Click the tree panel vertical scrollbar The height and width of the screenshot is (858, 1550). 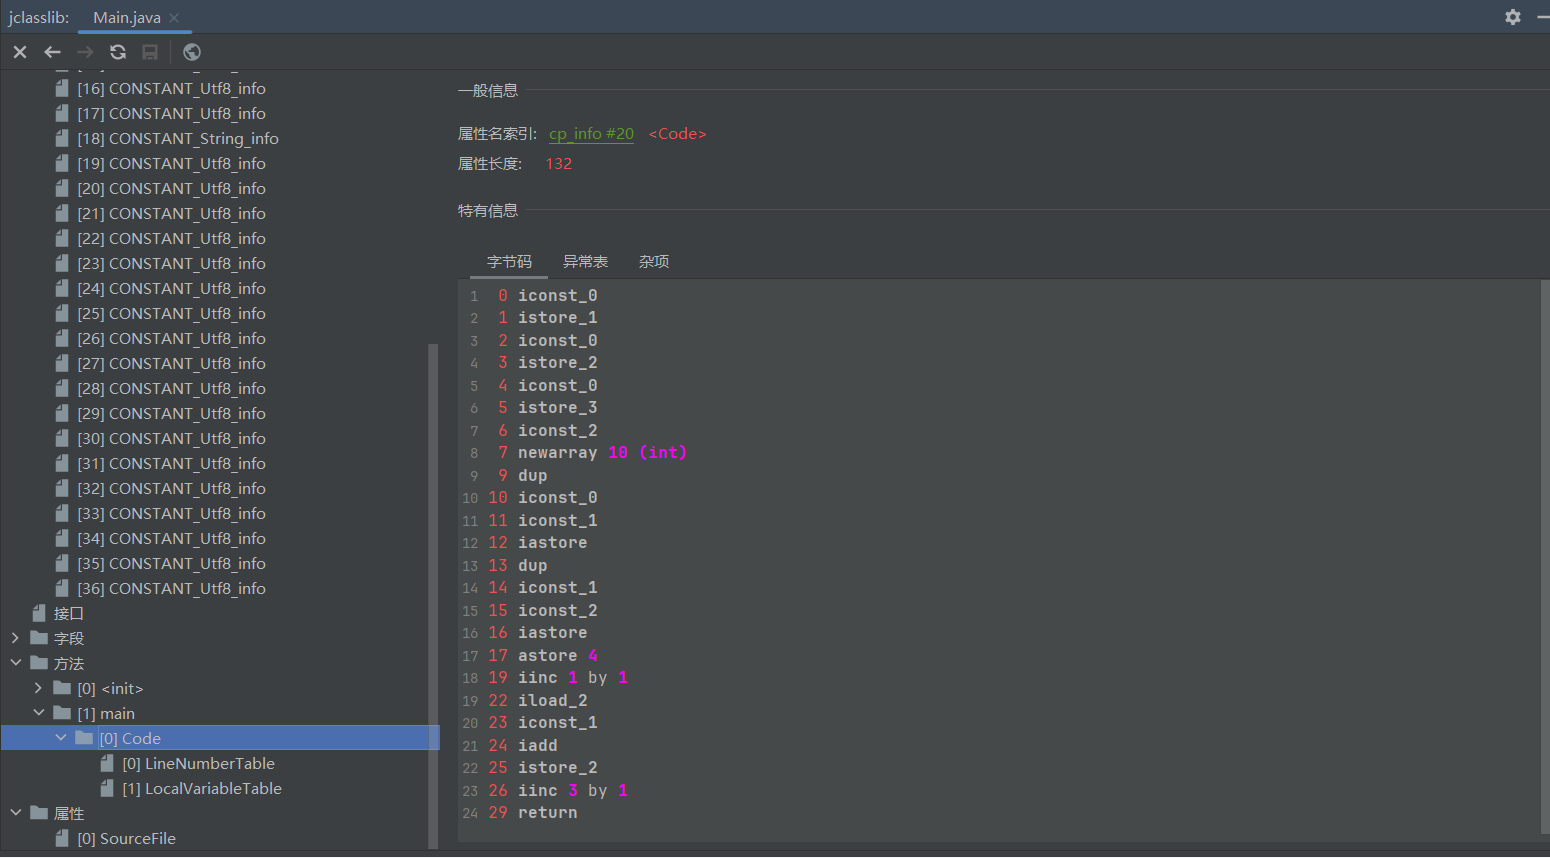[x=433, y=596]
